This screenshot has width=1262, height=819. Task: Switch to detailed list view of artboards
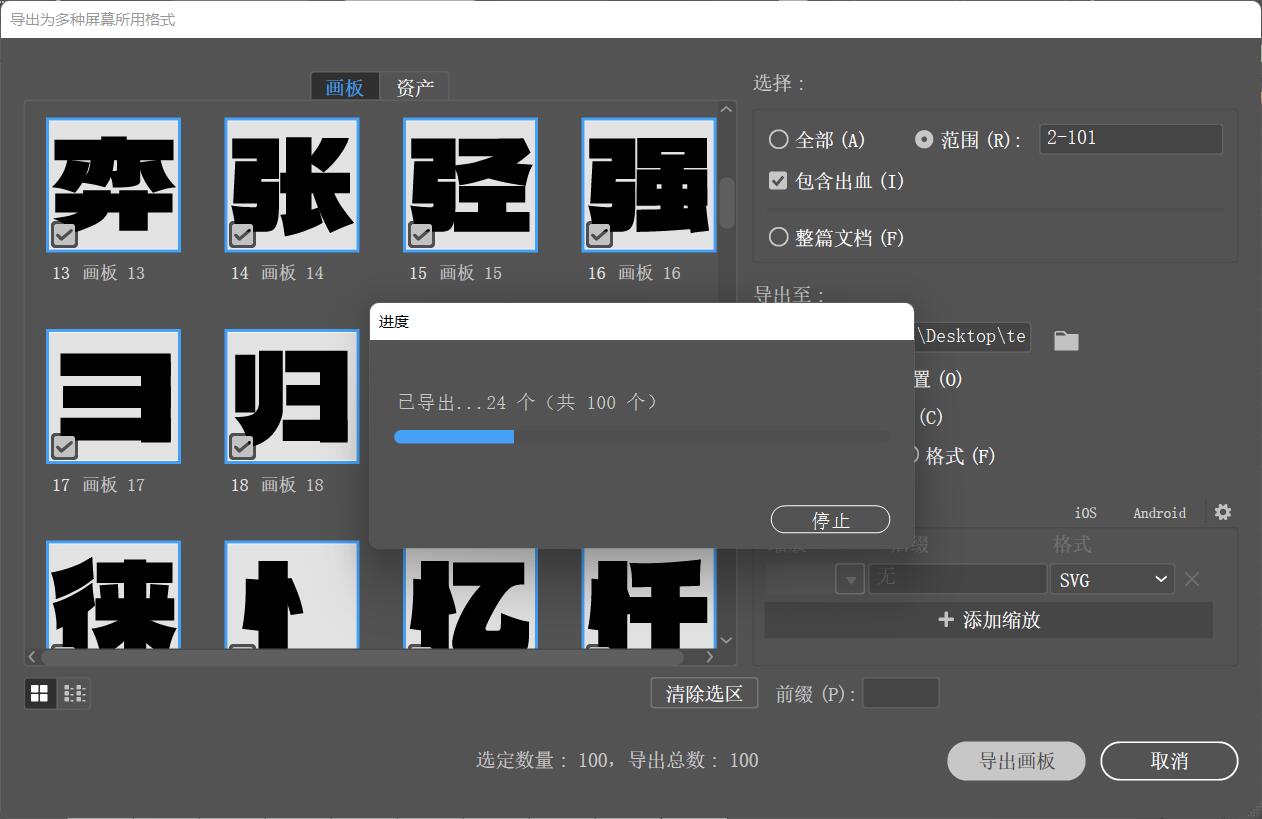point(75,693)
